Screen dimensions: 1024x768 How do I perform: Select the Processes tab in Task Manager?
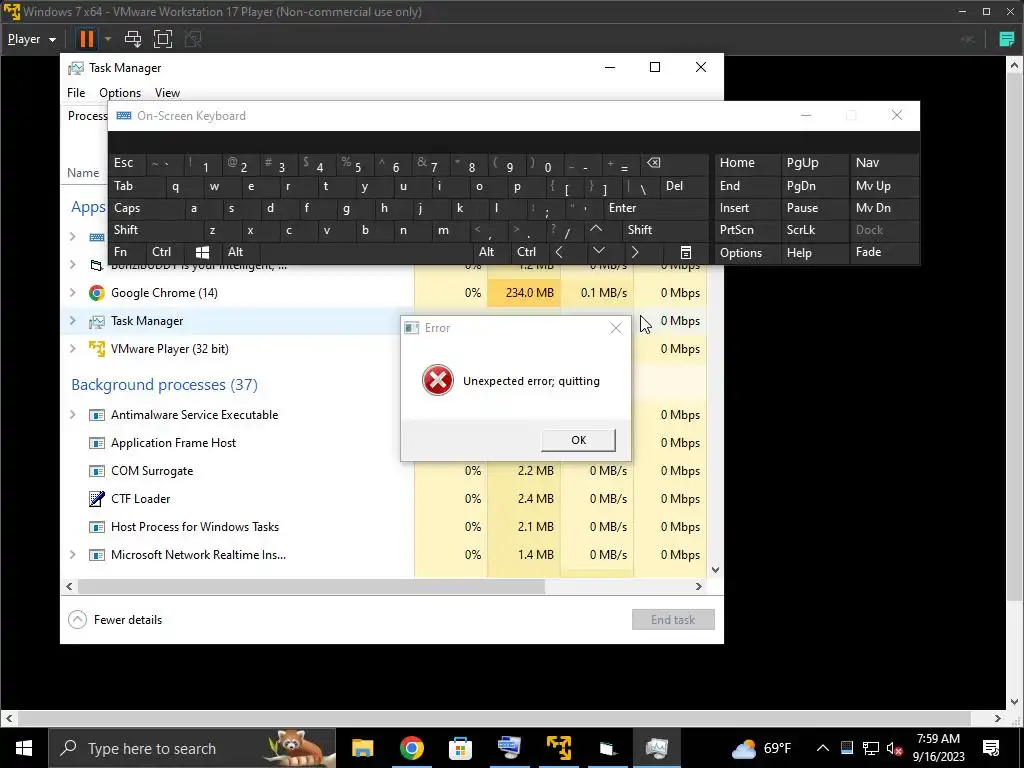87,116
